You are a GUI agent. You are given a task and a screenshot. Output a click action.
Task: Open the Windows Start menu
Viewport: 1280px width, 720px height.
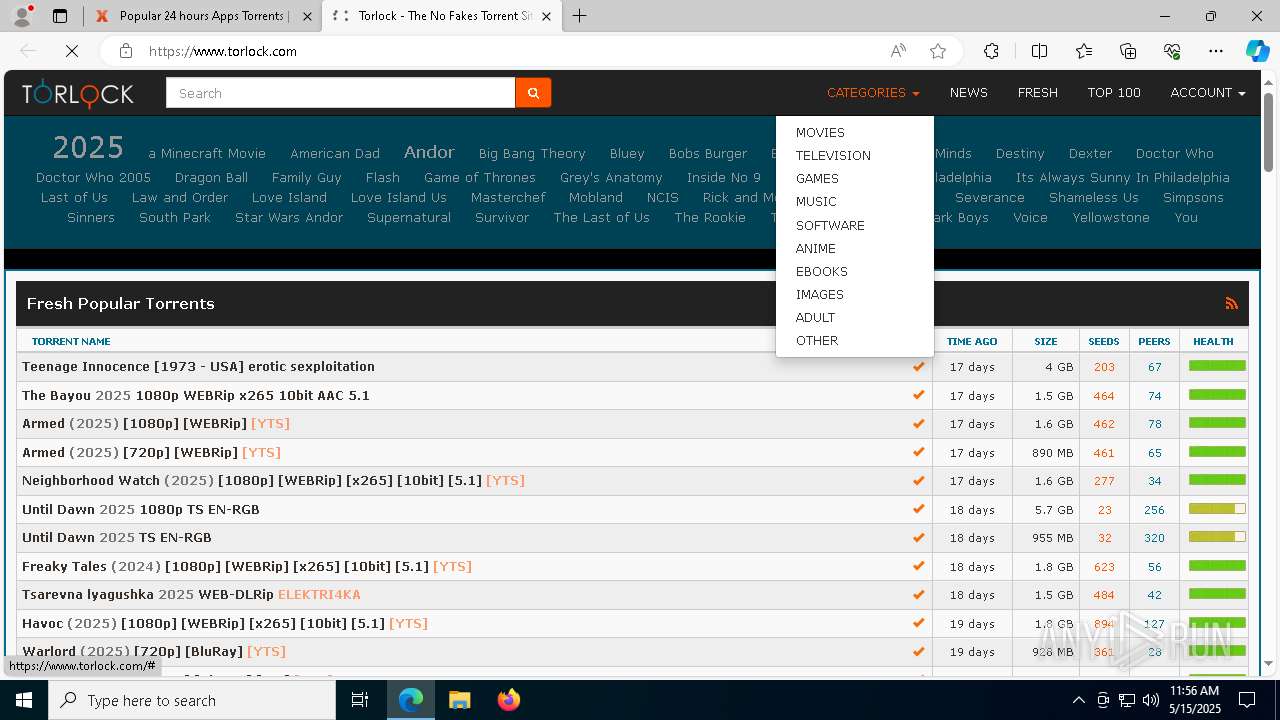(x=24, y=700)
